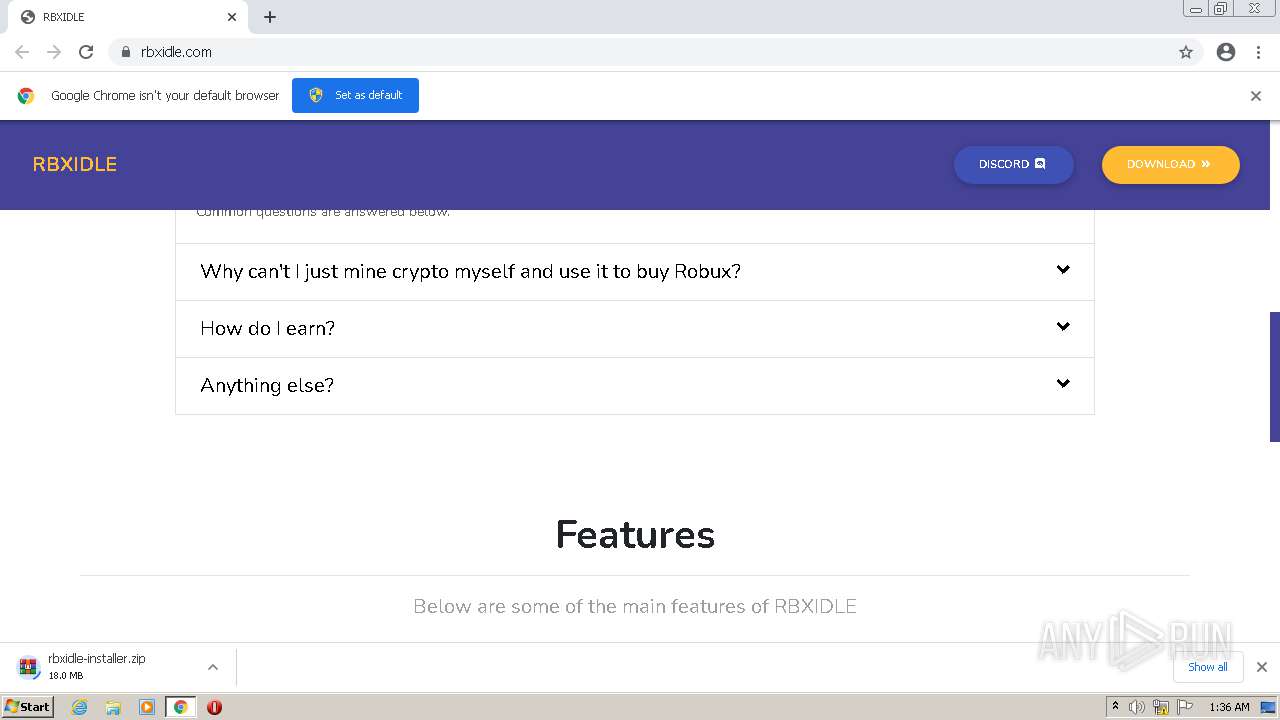Click the "main features of RBXIDLE" subtitle text
The width and height of the screenshot is (1280, 720).
pos(635,606)
